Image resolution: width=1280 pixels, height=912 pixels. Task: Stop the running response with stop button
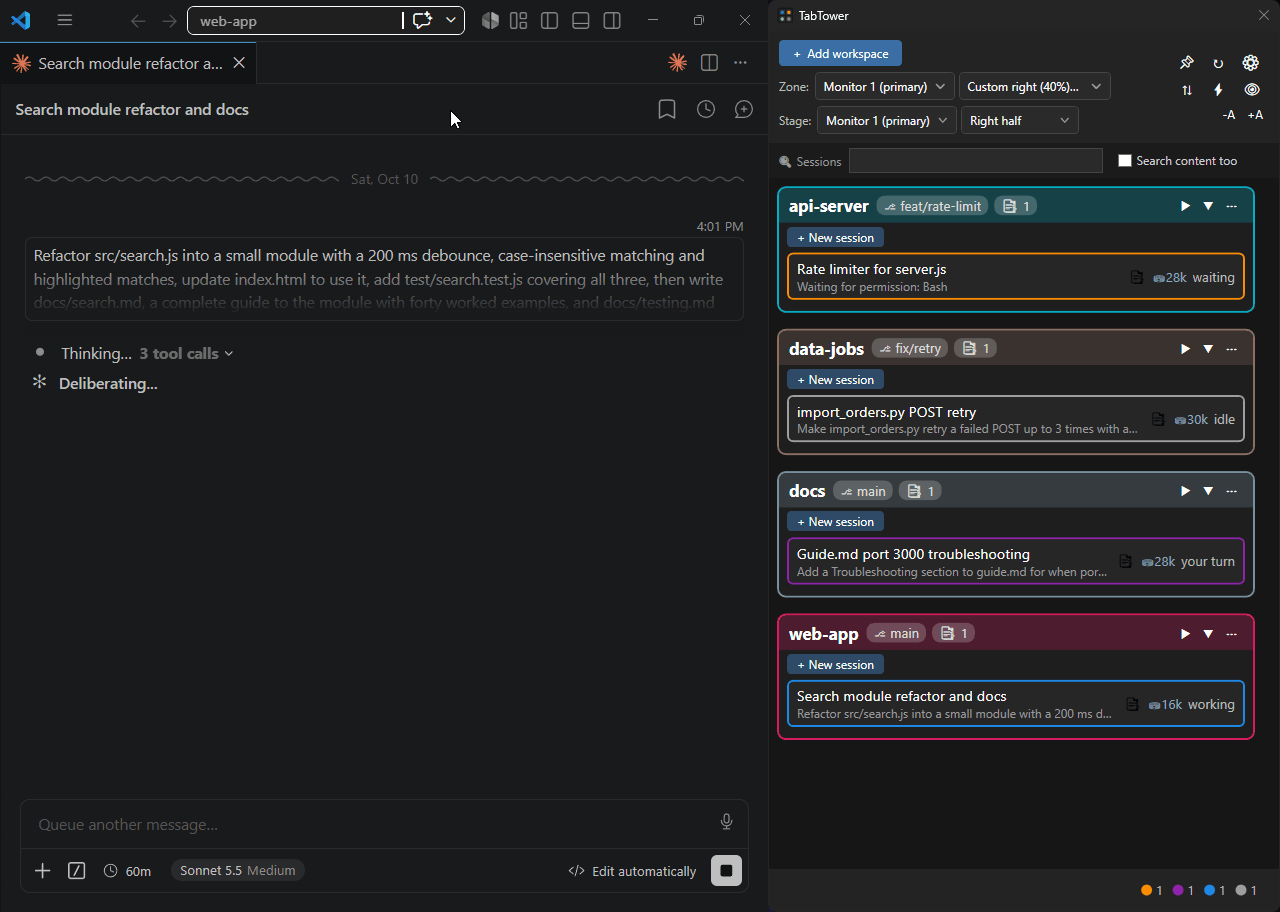[x=726, y=871]
